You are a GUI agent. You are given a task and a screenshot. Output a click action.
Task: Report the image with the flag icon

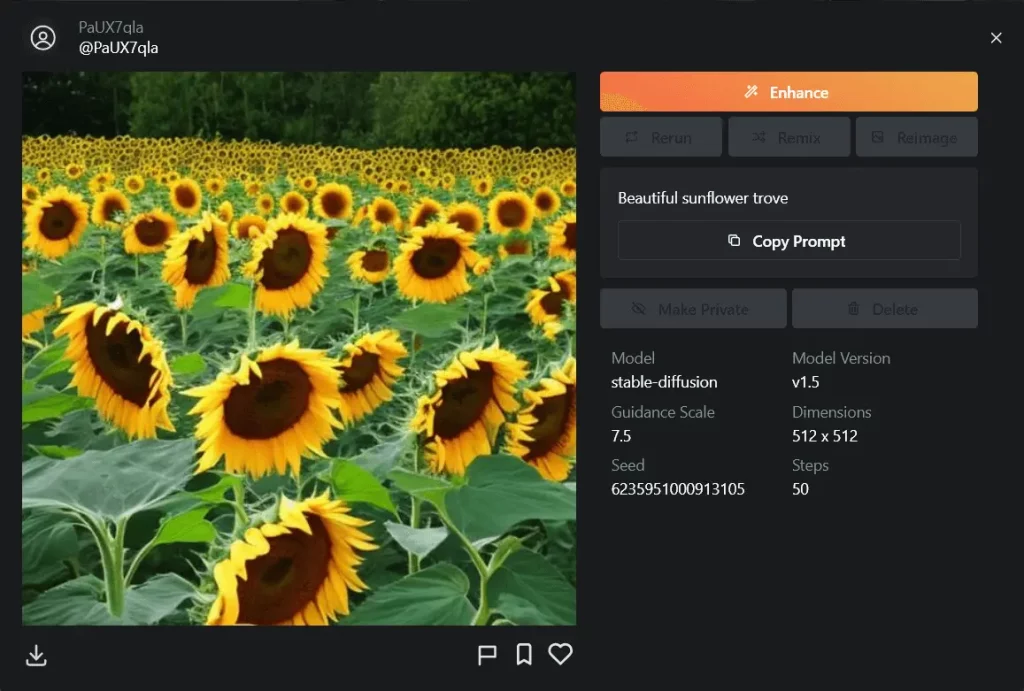click(x=487, y=655)
